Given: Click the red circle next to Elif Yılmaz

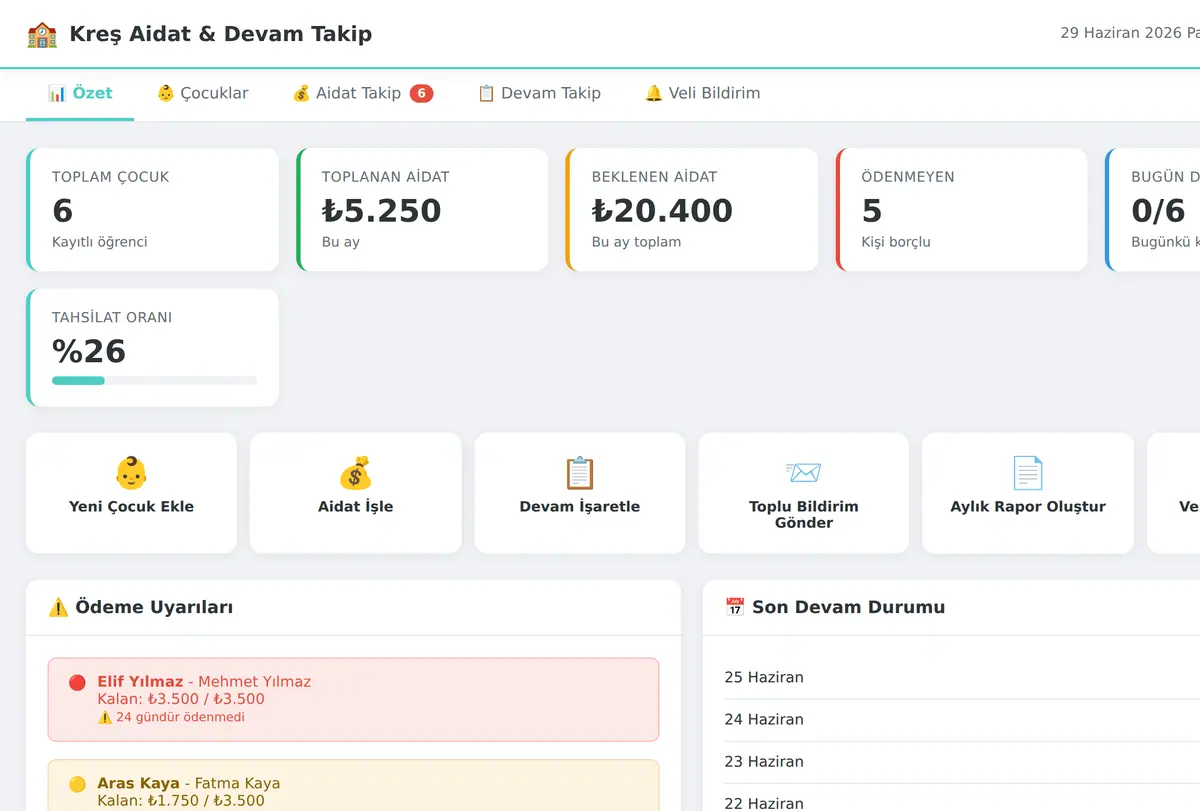Looking at the screenshot, I should 77,682.
